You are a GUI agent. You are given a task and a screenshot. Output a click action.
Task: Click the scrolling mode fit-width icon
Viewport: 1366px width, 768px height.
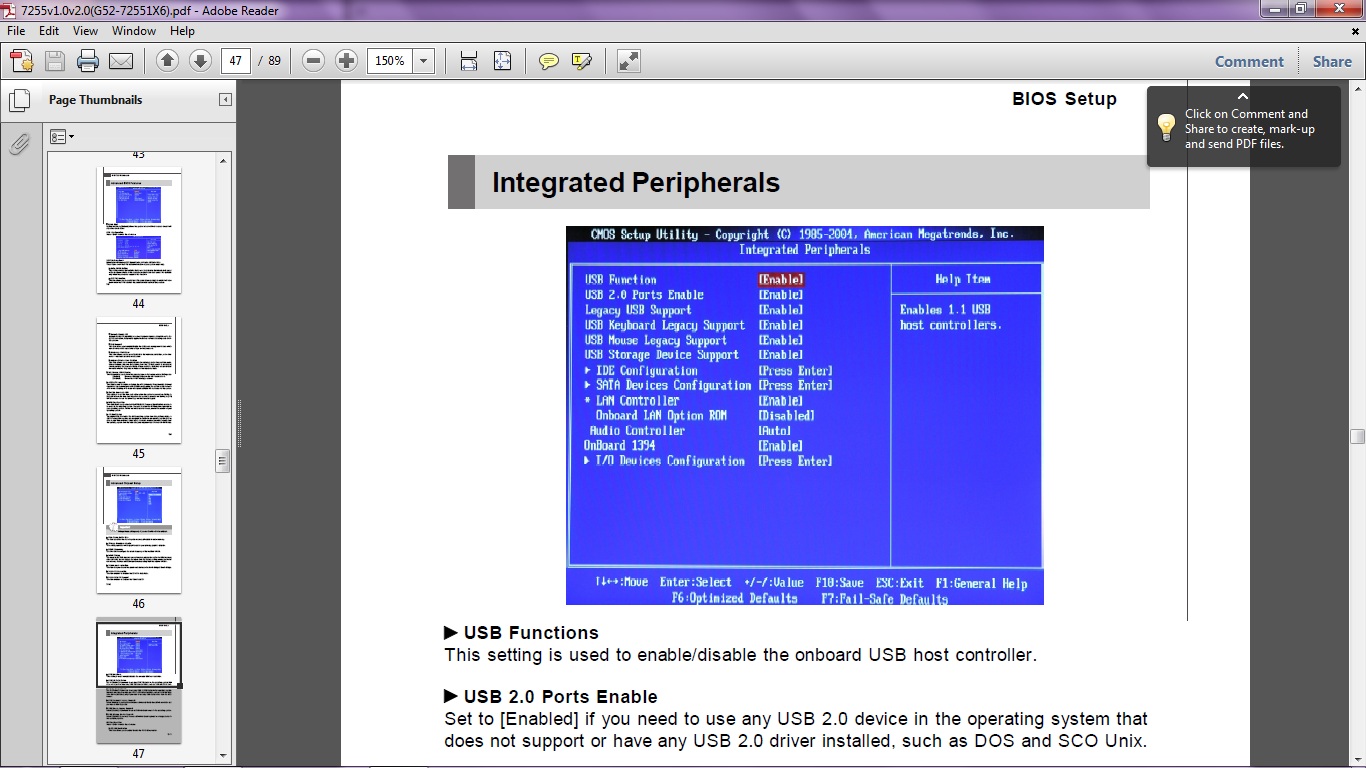(469, 61)
